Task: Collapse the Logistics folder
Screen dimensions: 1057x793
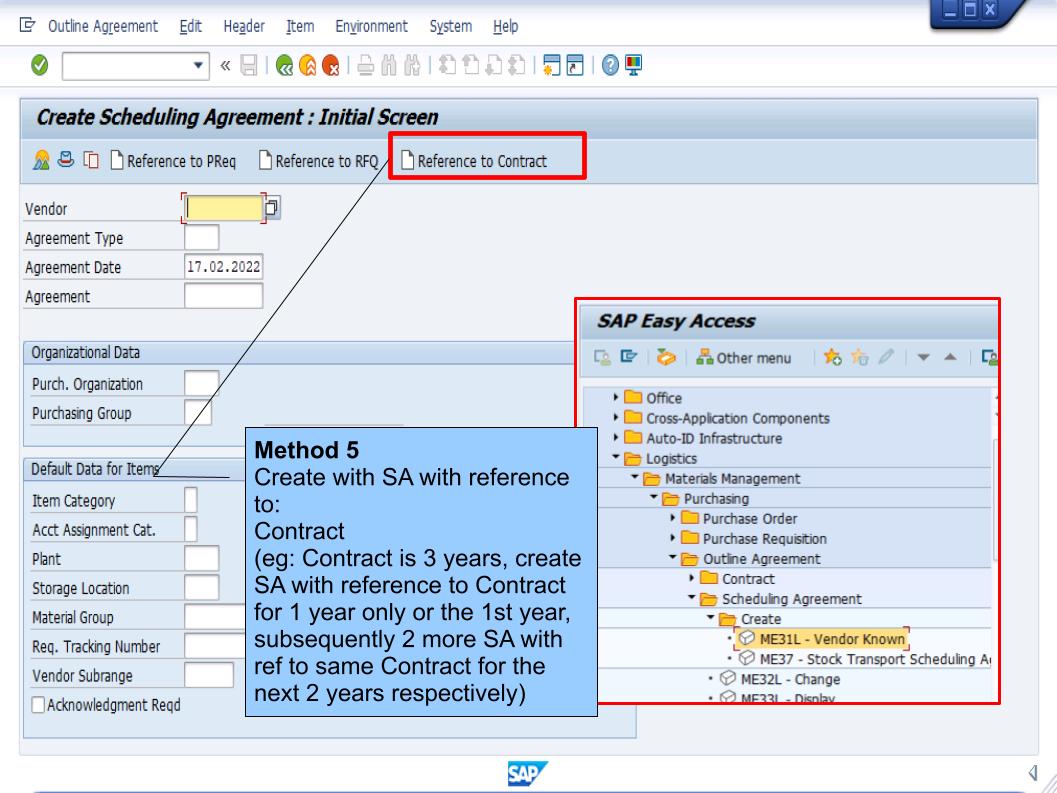Action: click(615, 458)
